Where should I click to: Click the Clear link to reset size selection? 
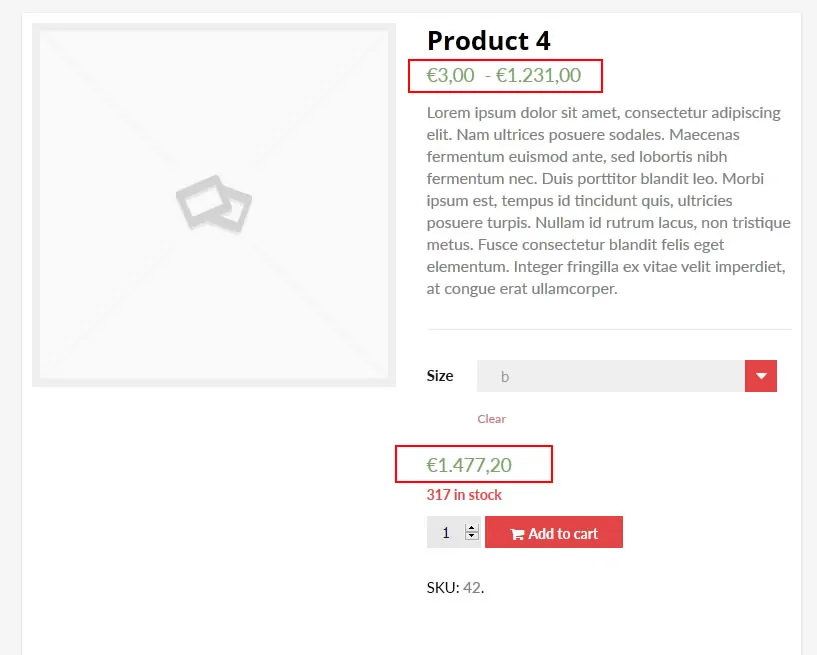click(491, 419)
